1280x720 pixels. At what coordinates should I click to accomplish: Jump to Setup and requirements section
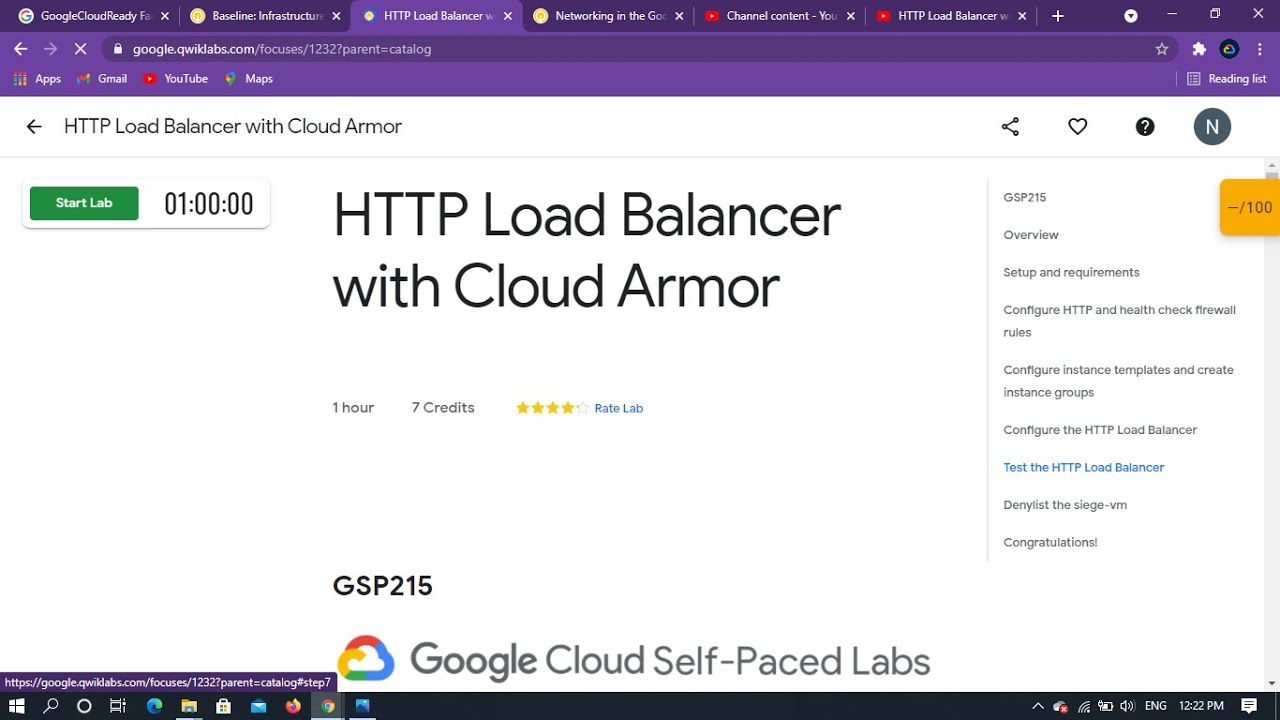coord(1071,272)
